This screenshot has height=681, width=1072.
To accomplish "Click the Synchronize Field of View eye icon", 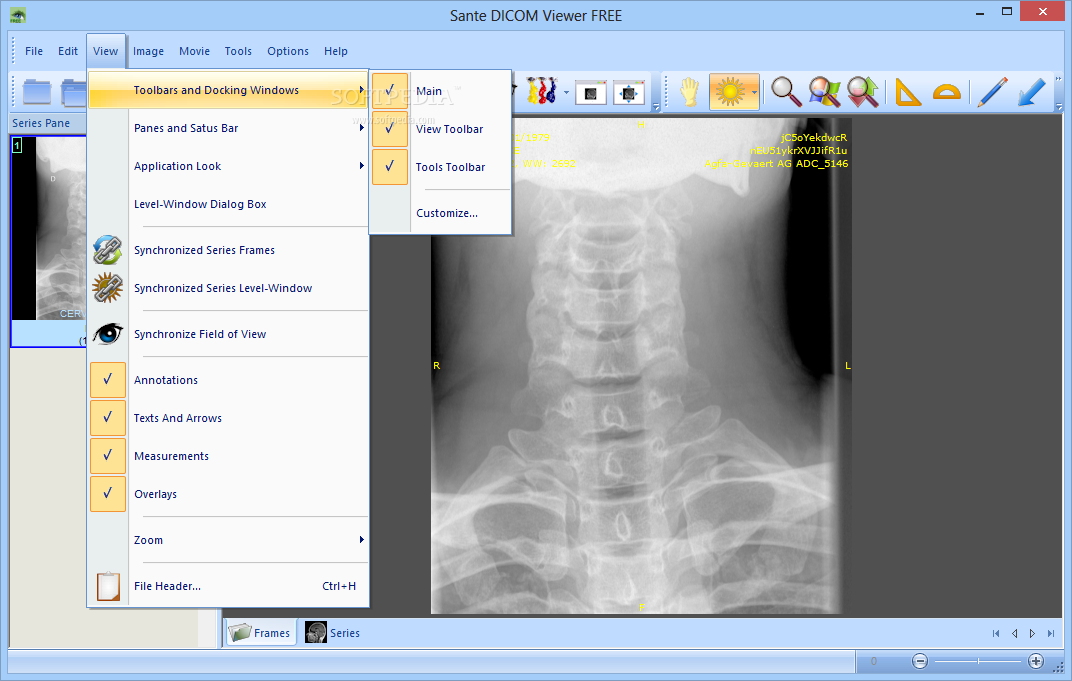I will point(107,334).
